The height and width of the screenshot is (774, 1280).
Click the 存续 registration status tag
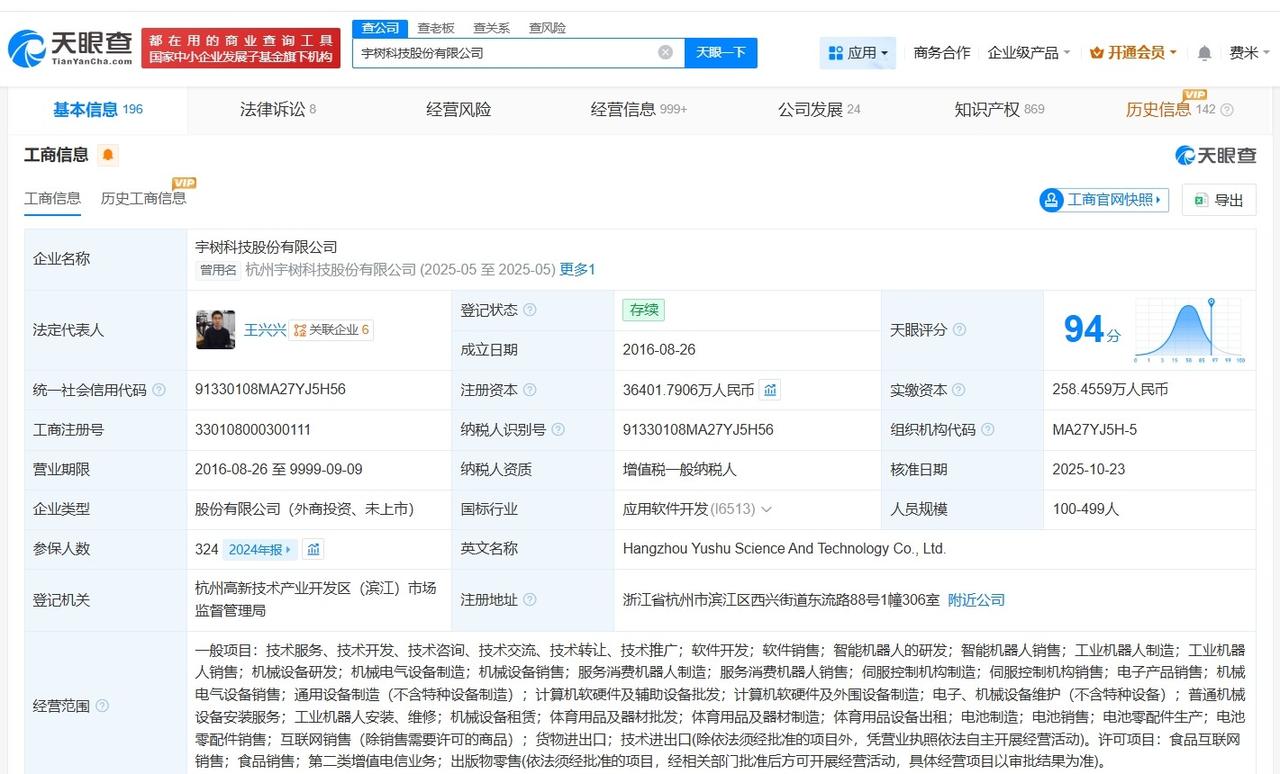point(643,310)
